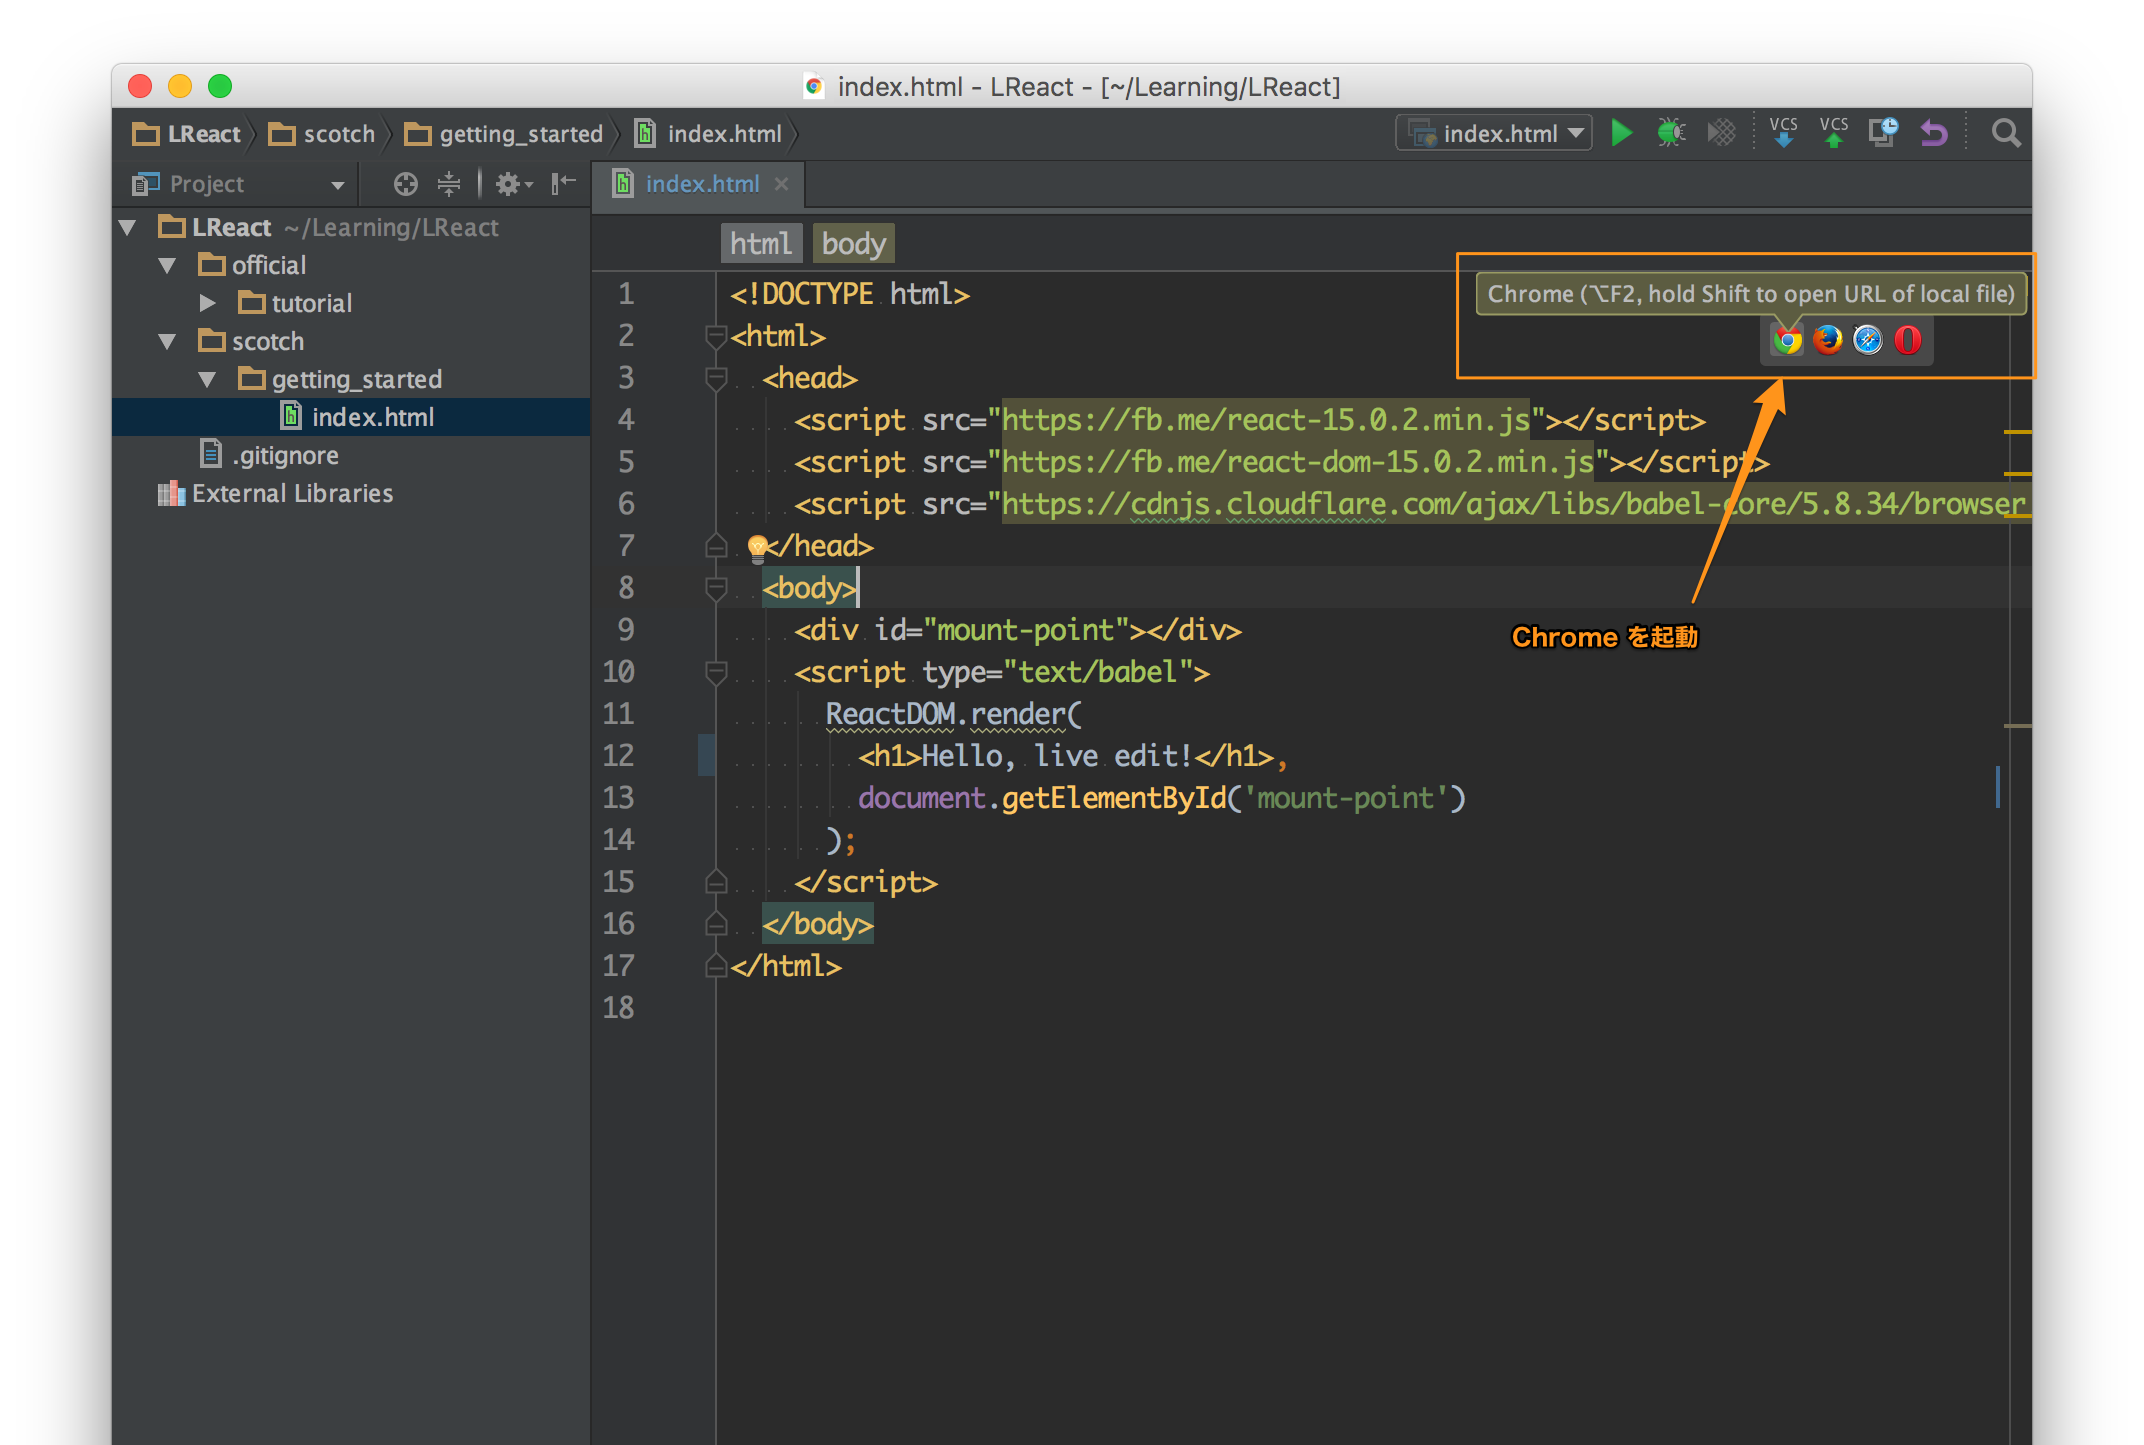Open the file in Chrome browser

(1787, 341)
